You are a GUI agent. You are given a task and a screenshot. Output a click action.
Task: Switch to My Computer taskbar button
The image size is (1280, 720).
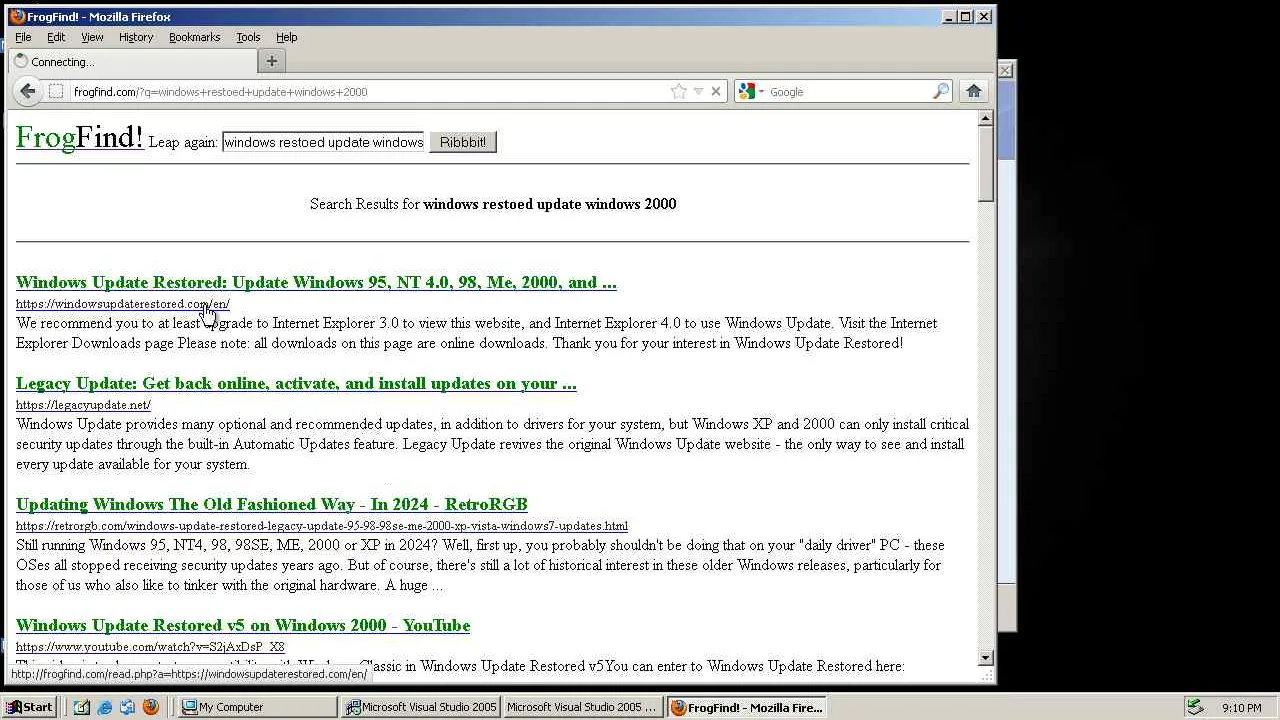point(258,707)
